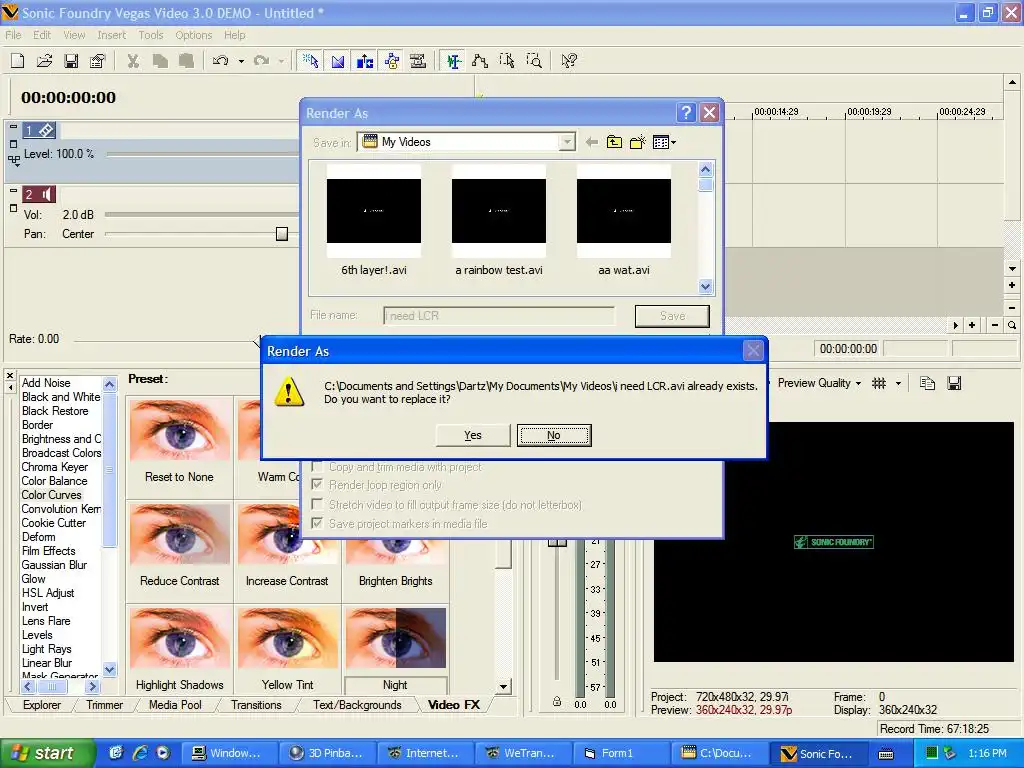Select the Normal Edit tool
The image size is (1024, 768).
(x=453, y=61)
